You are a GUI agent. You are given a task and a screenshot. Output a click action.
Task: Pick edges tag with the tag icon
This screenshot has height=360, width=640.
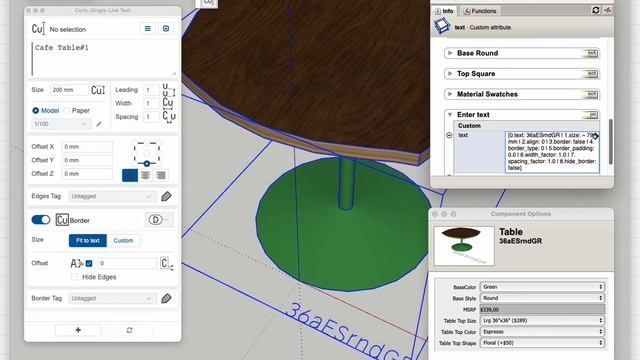coord(166,196)
